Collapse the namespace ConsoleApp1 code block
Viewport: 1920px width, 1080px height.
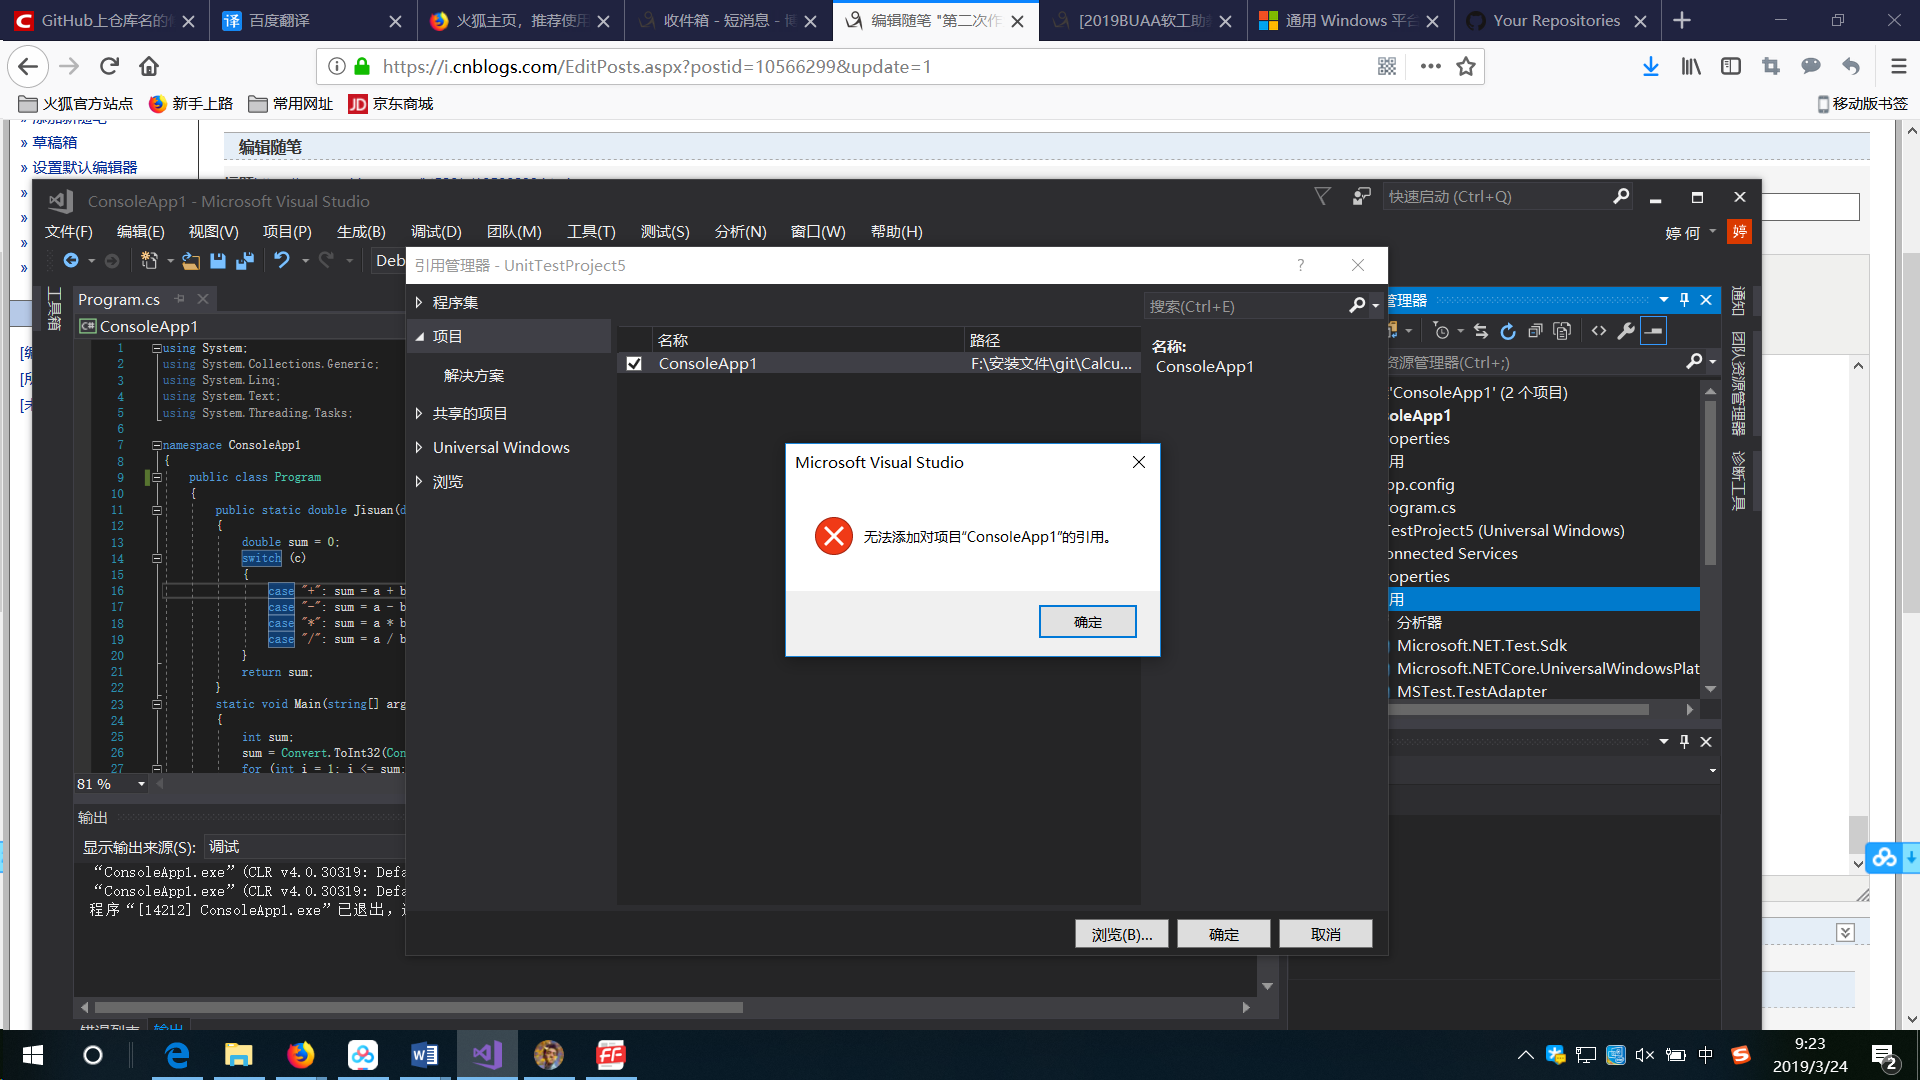[156, 445]
